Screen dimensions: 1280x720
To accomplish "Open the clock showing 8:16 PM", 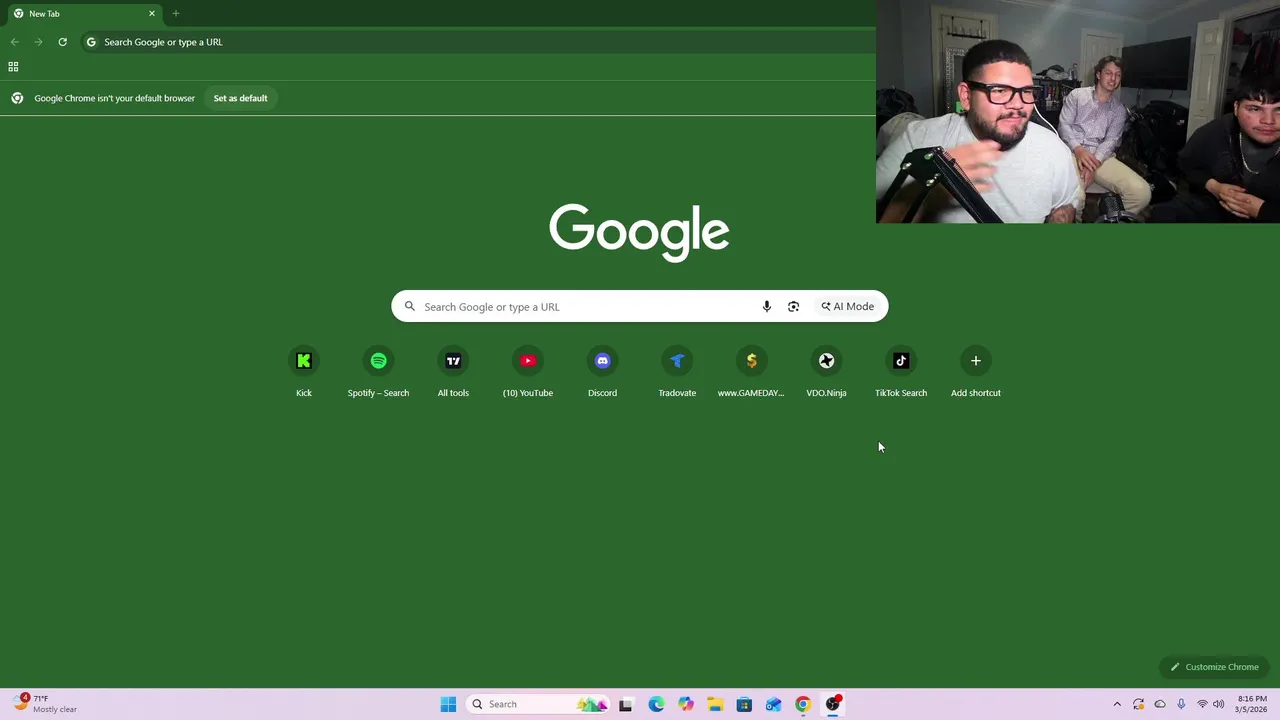I will tap(1252, 704).
